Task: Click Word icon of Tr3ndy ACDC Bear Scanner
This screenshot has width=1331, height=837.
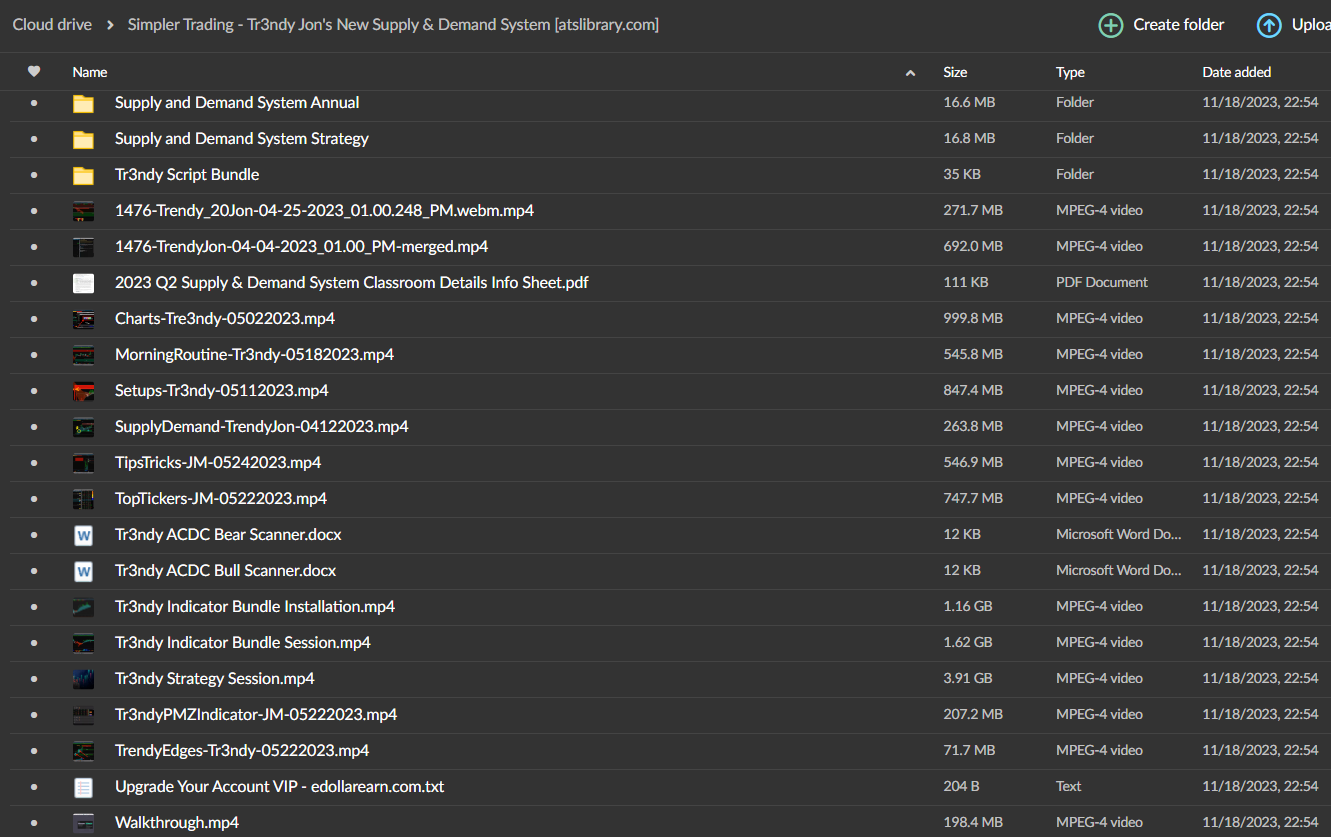Action: [83, 535]
